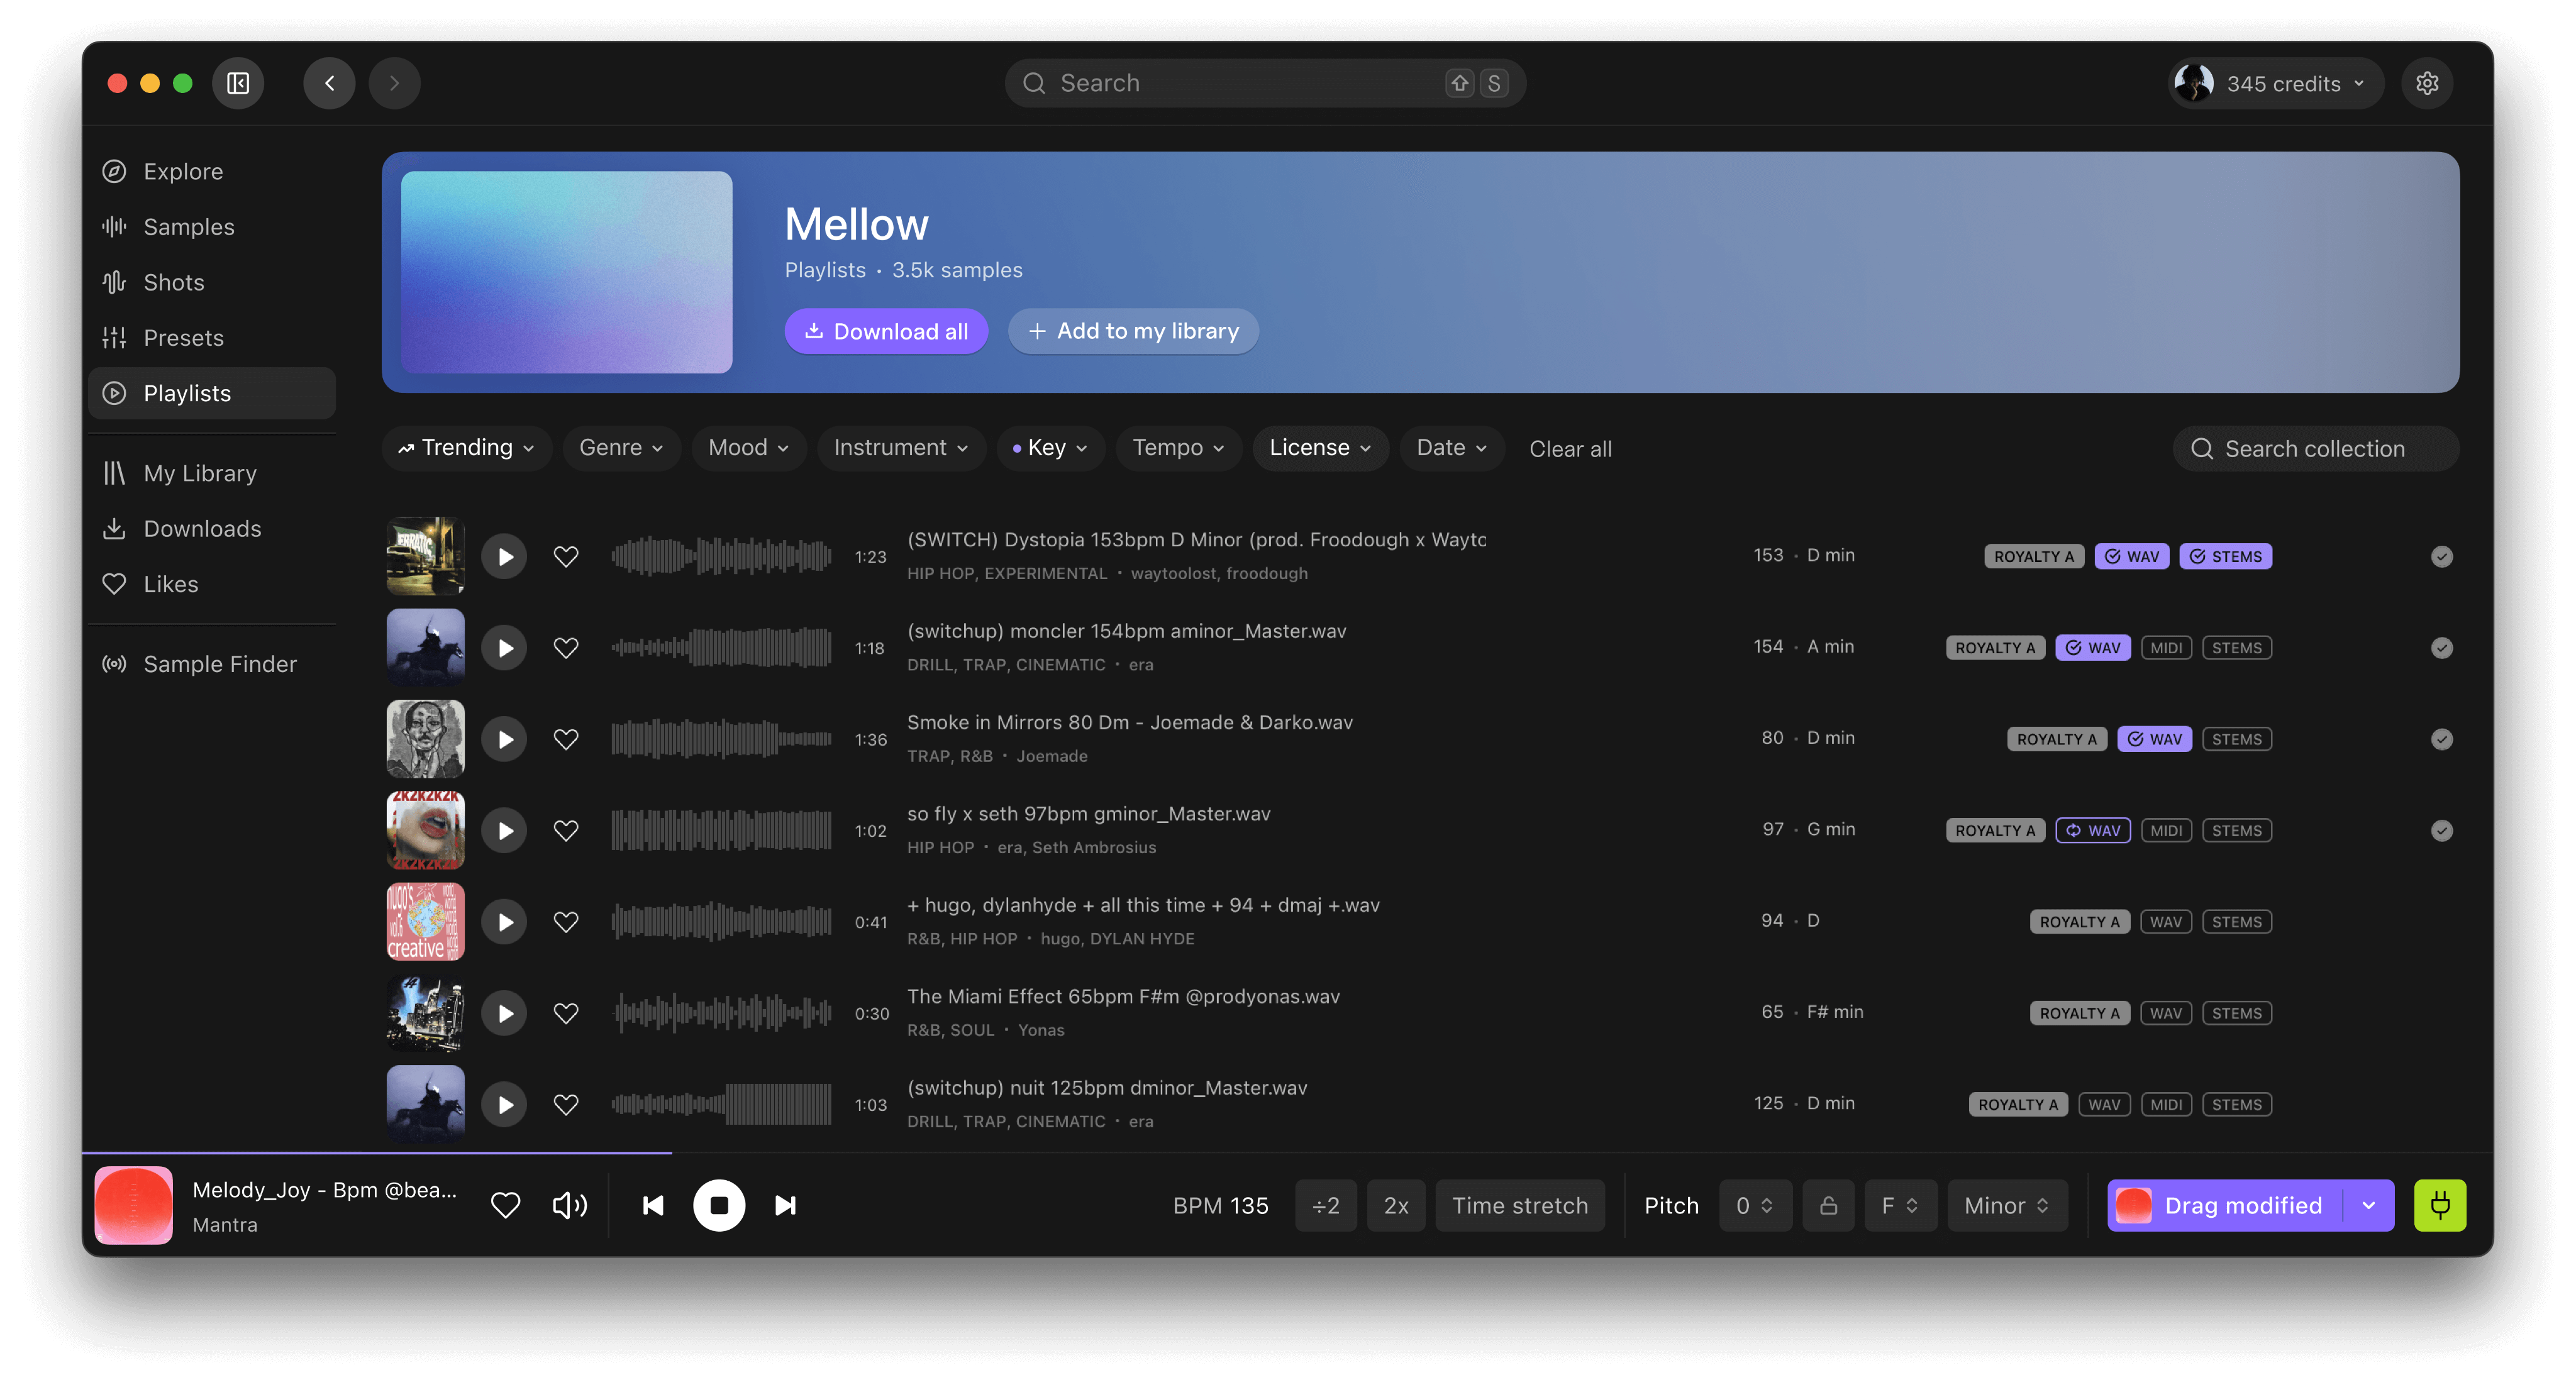
Task: Navigate back with the left arrow
Action: [x=329, y=83]
